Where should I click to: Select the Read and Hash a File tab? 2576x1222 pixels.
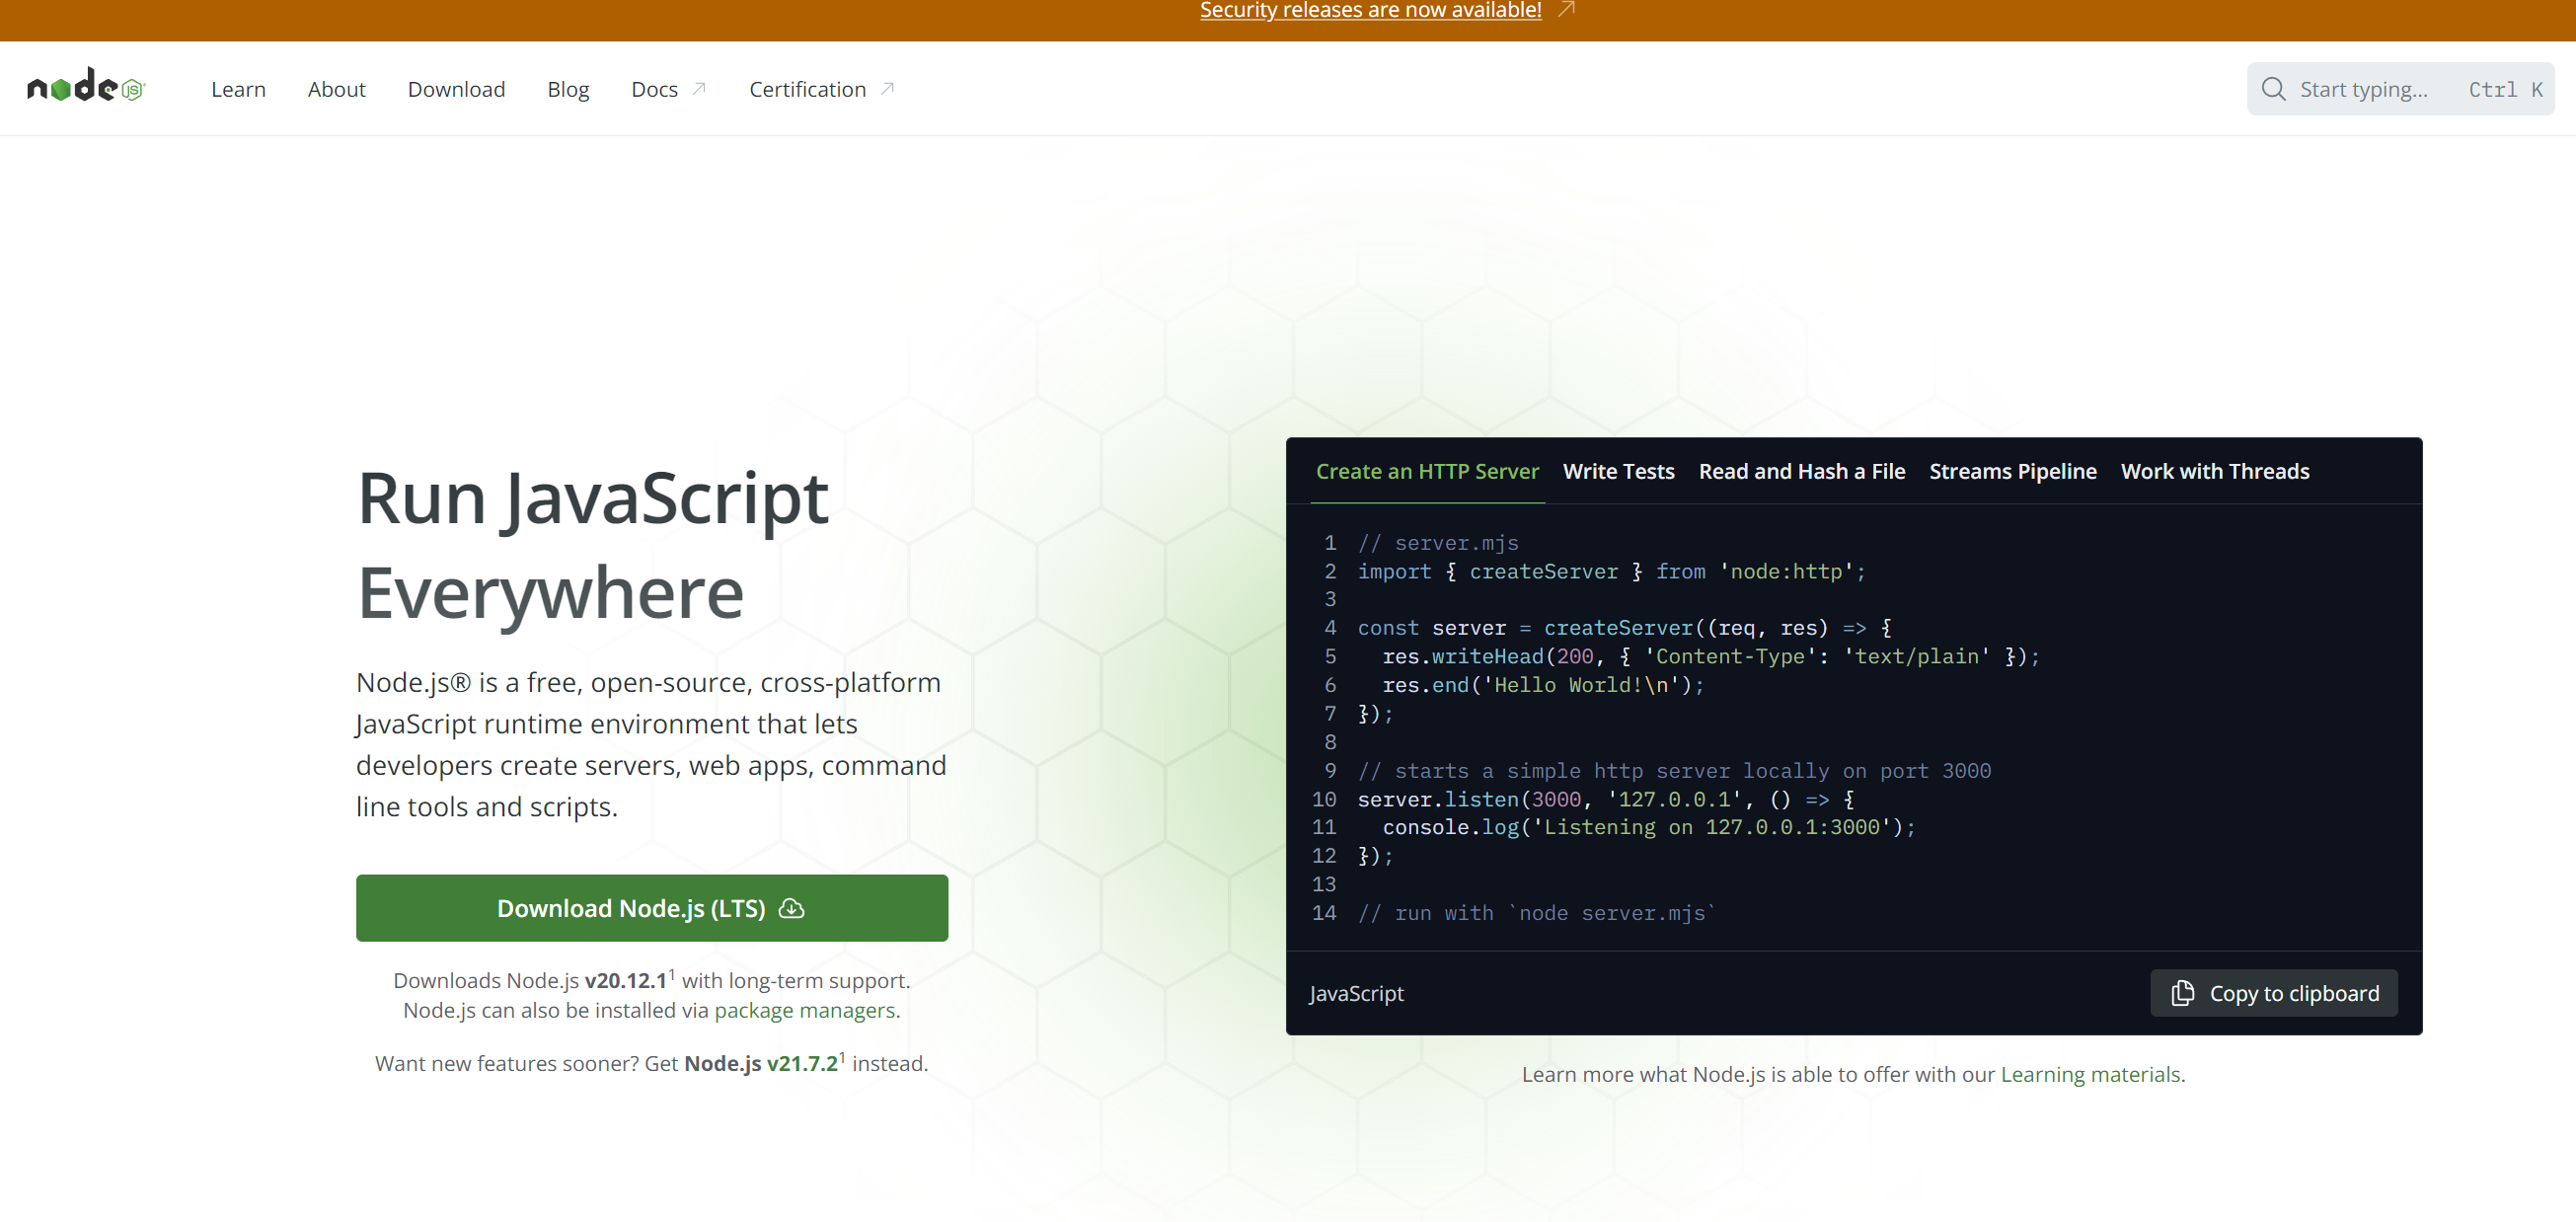[1801, 471]
